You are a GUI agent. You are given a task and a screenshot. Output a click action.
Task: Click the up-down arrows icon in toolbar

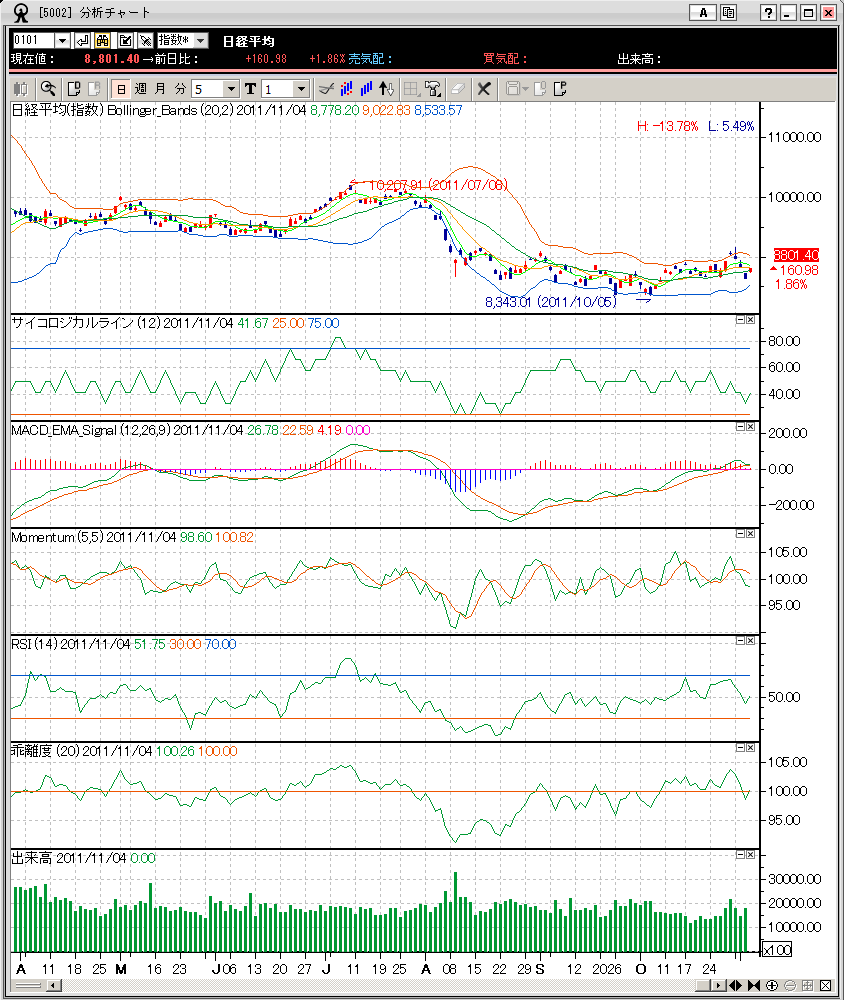tap(387, 88)
